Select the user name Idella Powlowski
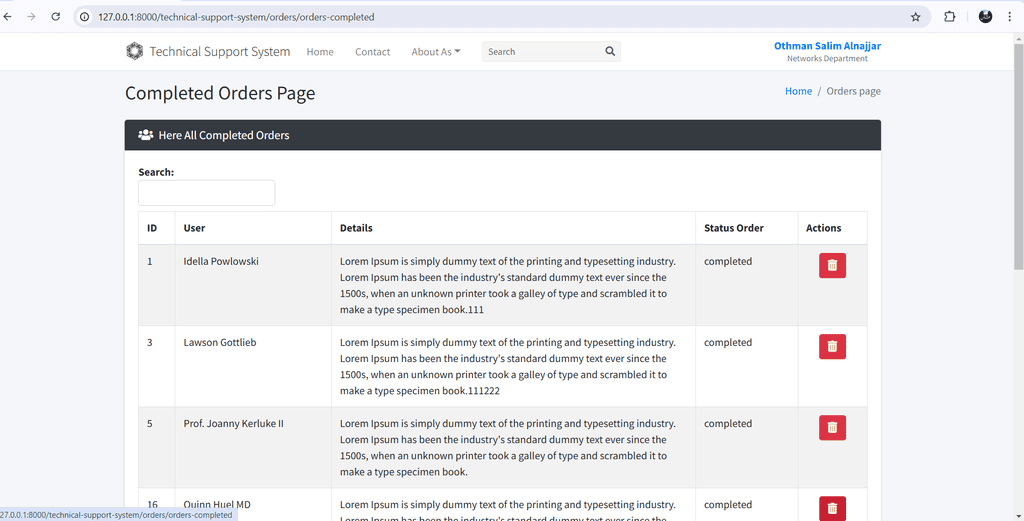Screen dimensions: 1024x521 pos(221,261)
